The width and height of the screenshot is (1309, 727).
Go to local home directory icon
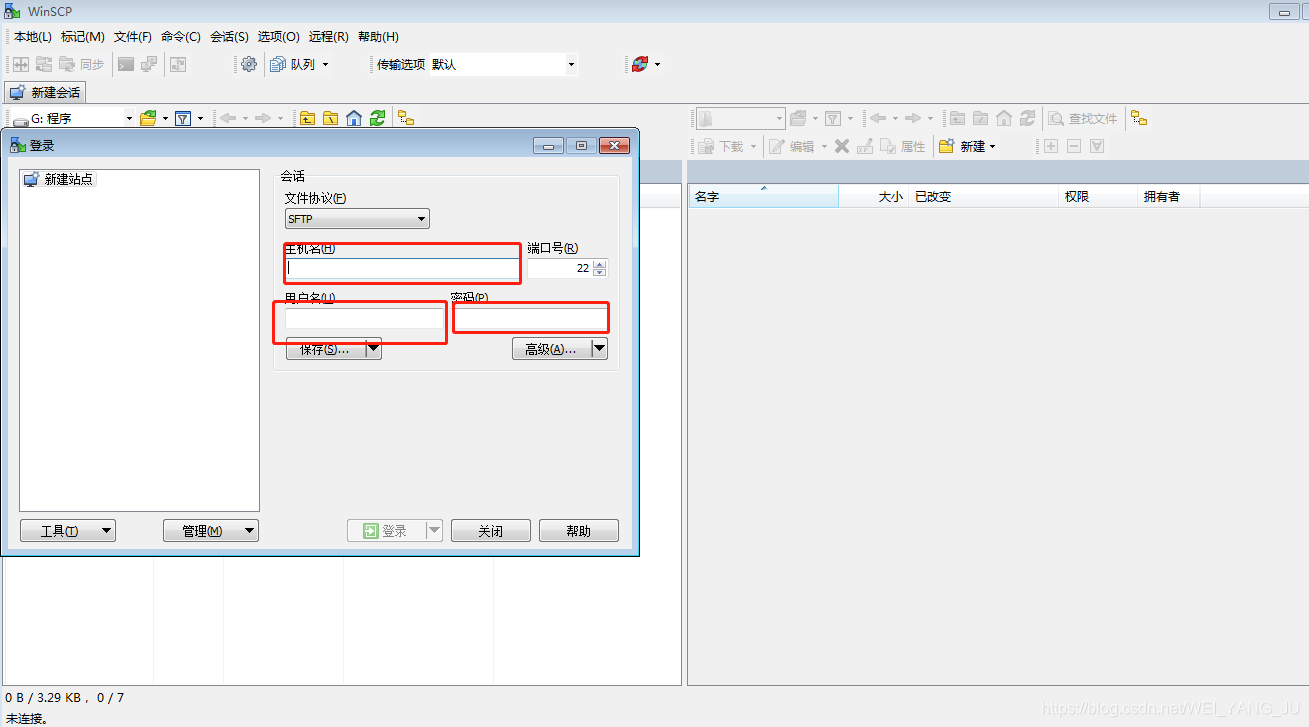coord(354,118)
